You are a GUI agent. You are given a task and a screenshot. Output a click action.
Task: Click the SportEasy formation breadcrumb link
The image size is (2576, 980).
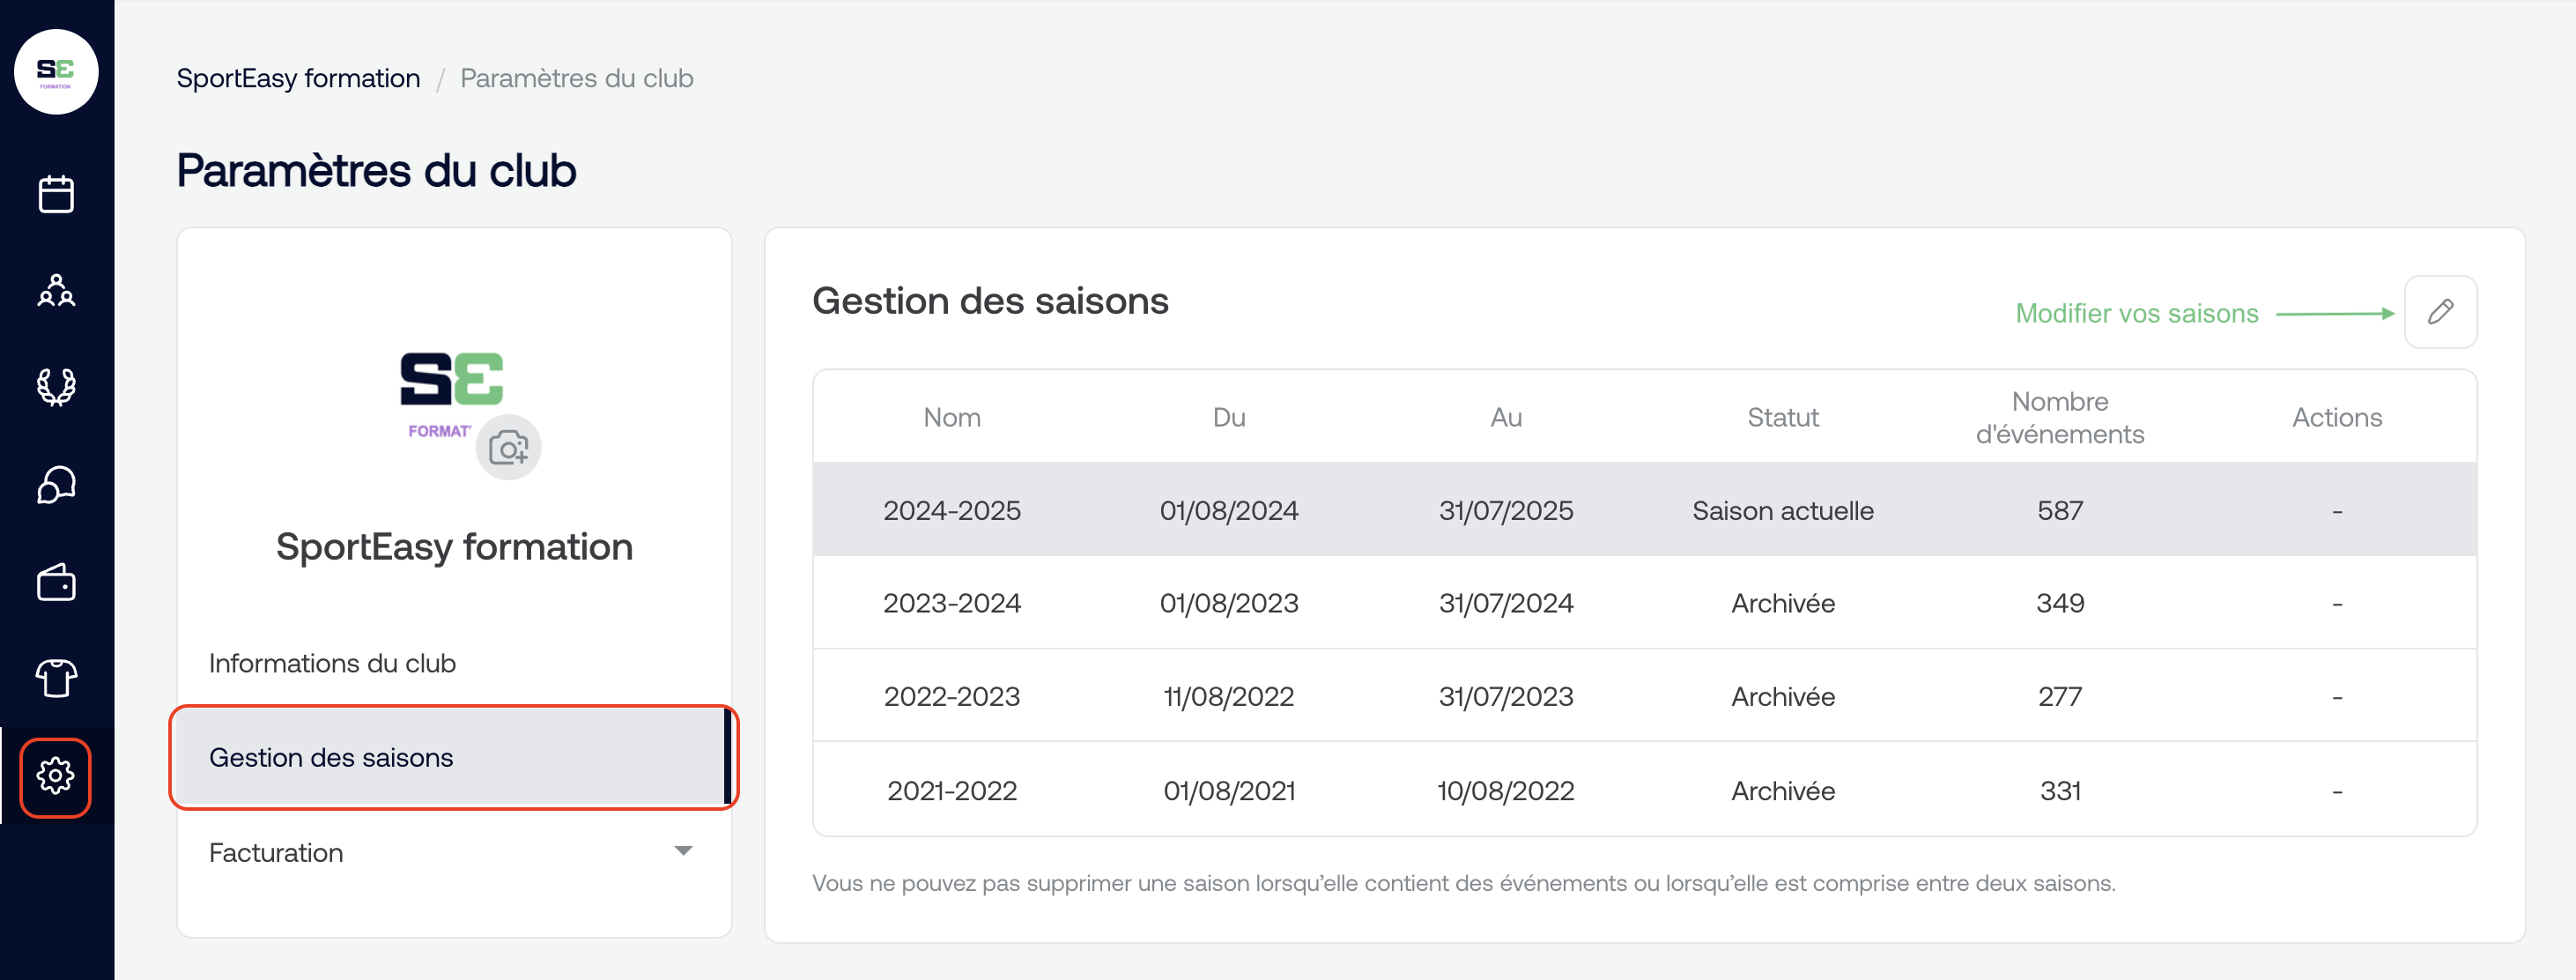click(298, 78)
